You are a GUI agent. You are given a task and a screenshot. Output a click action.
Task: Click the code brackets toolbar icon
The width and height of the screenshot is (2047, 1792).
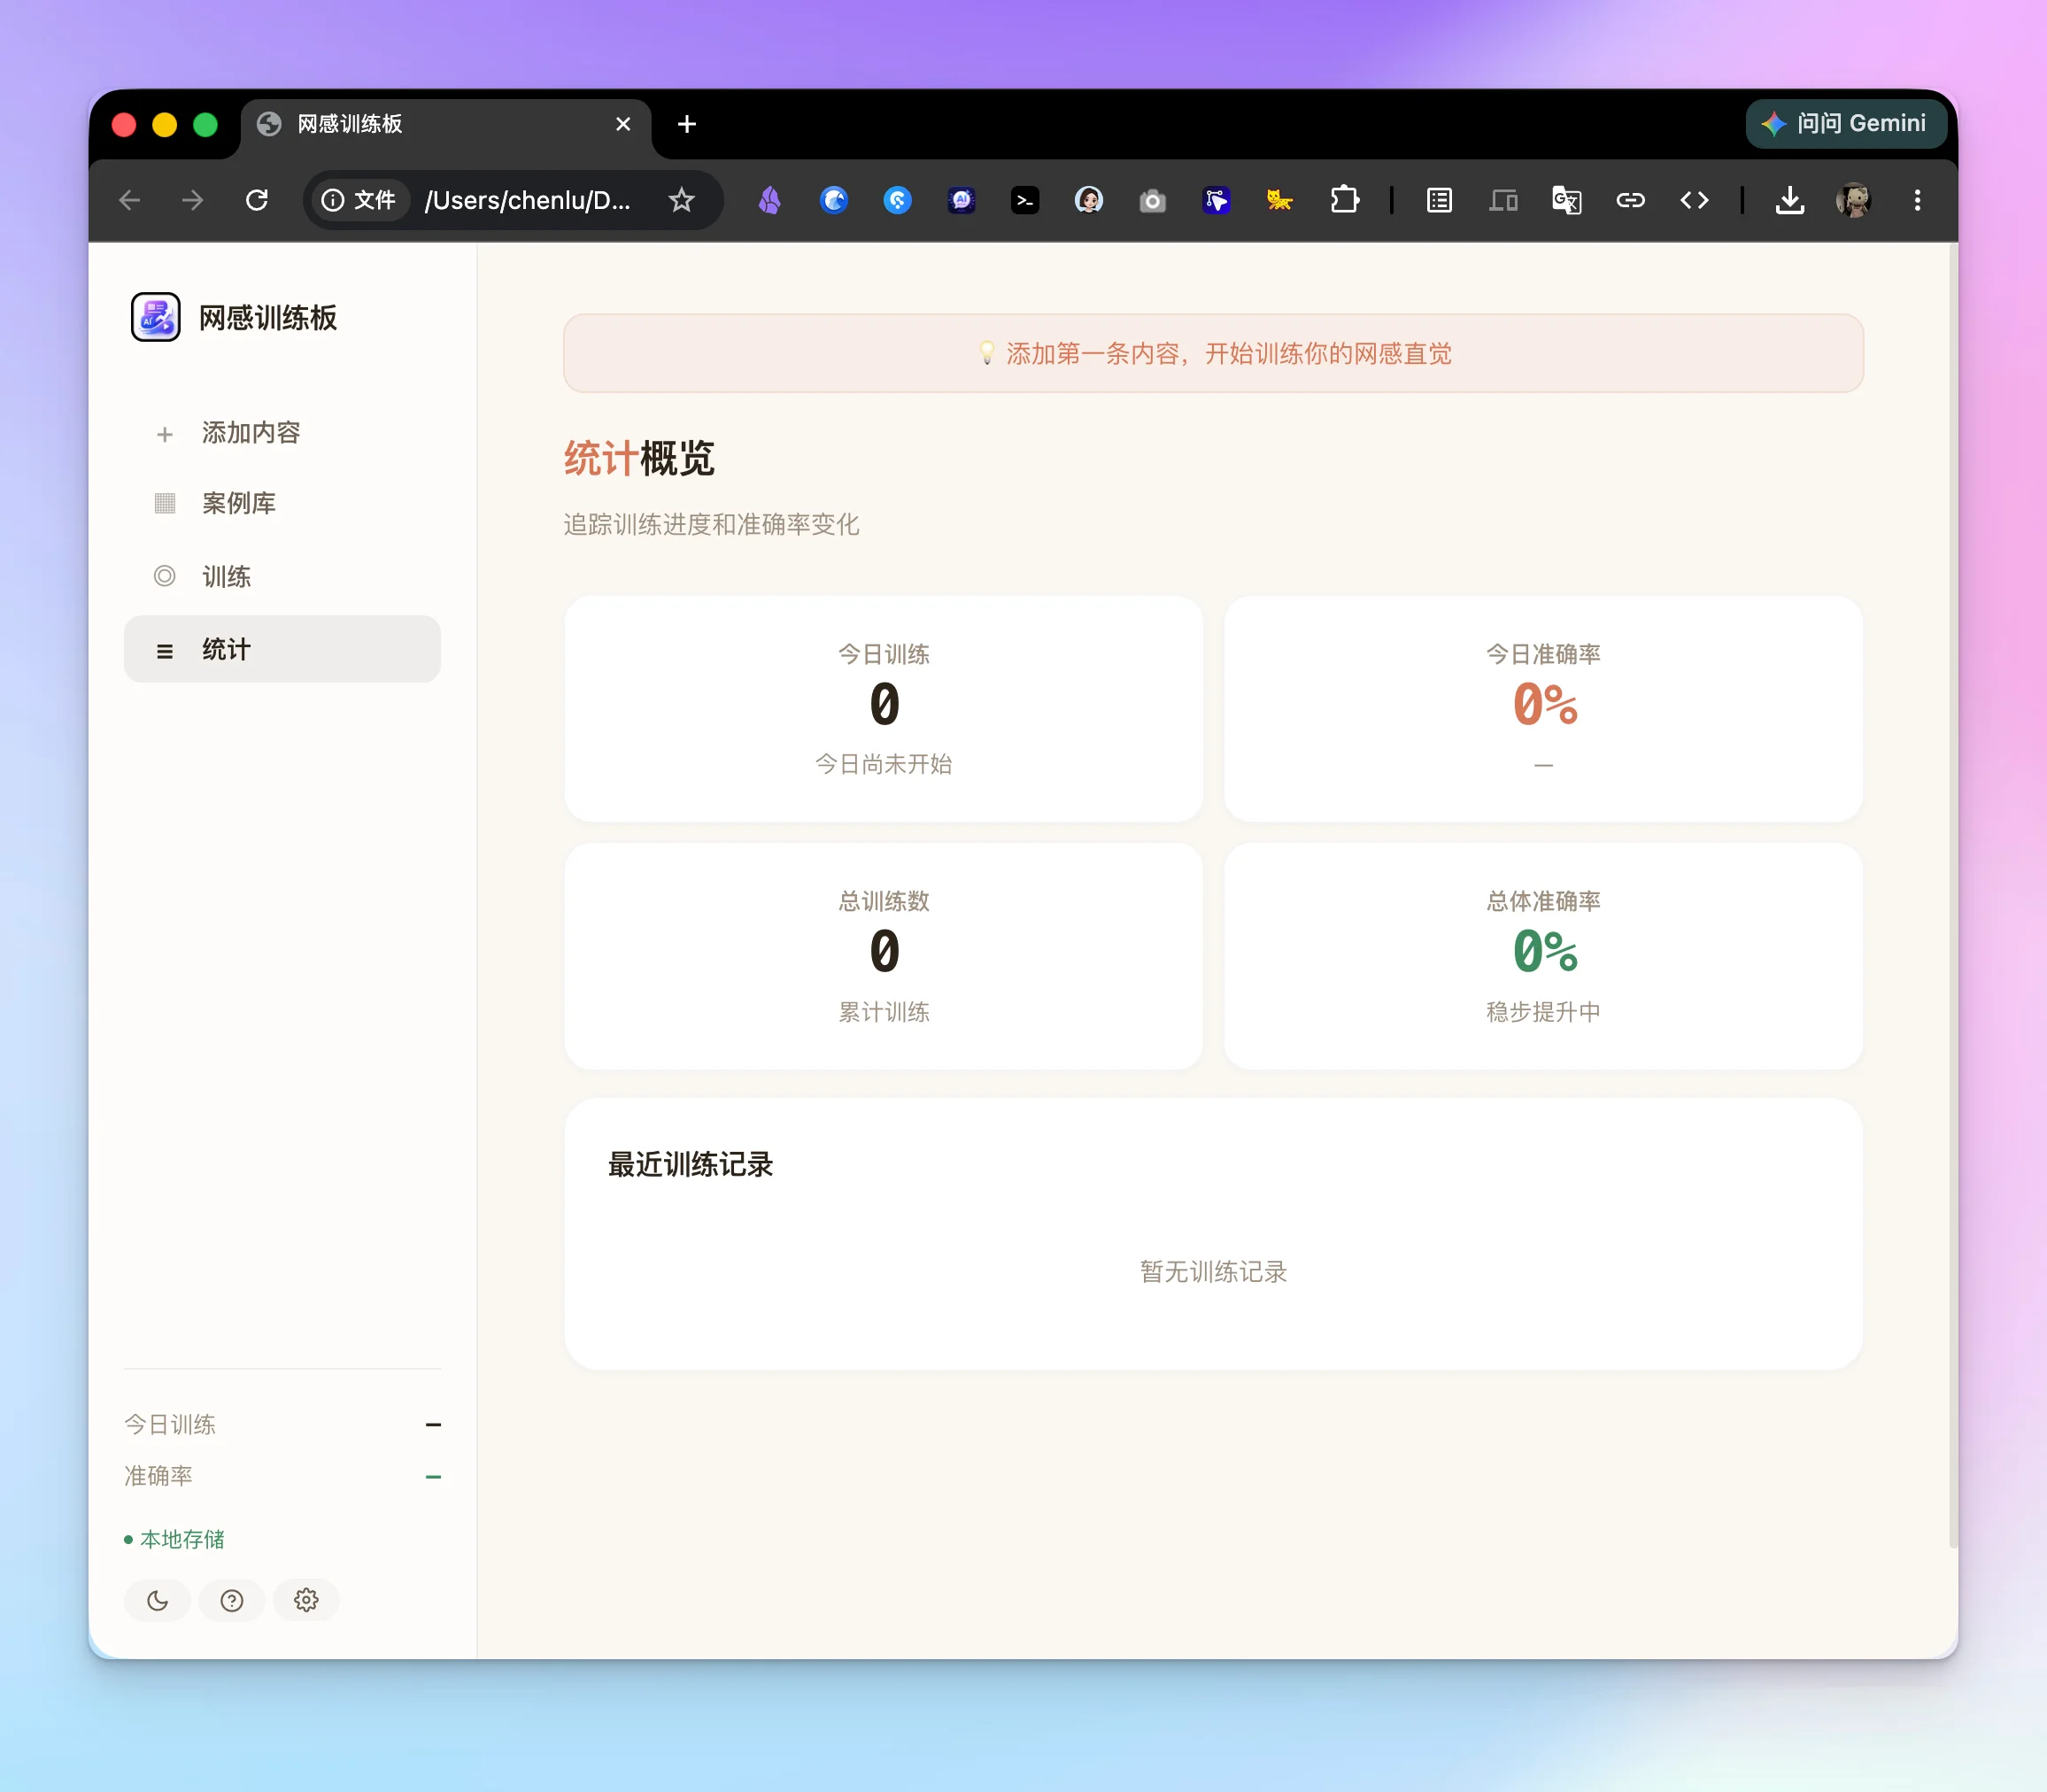[1694, 200]
